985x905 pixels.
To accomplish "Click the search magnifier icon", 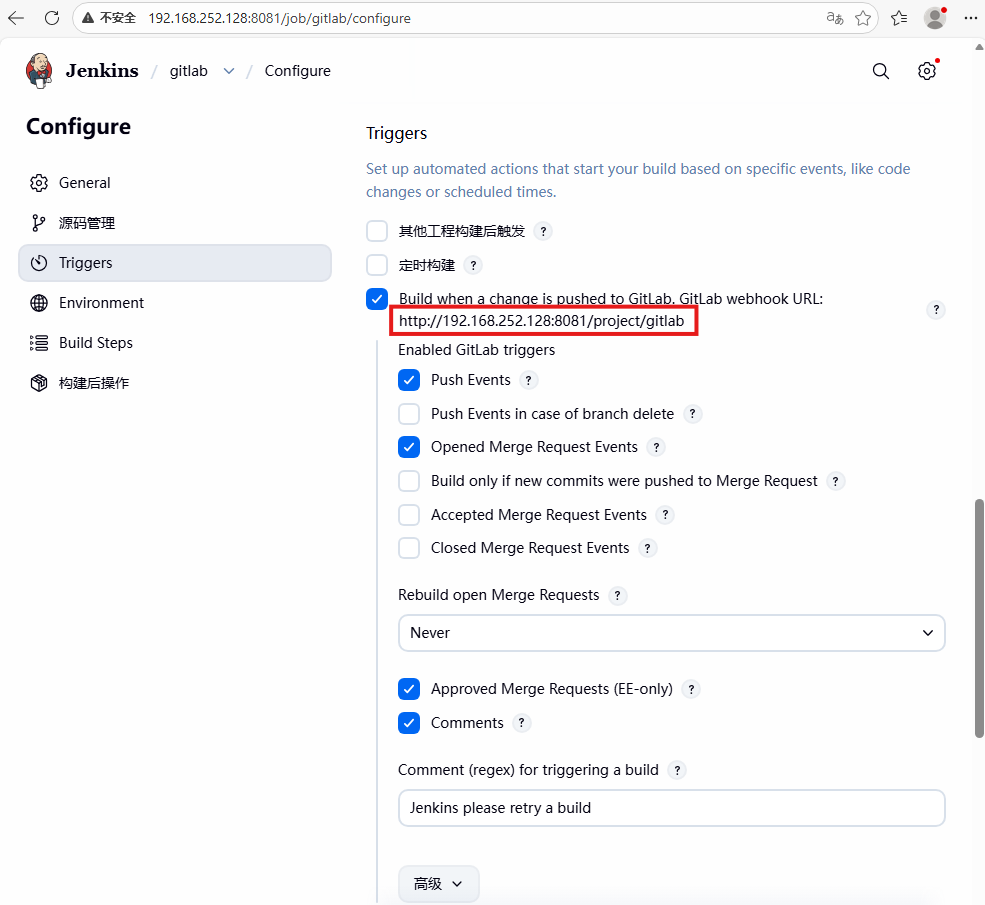I will click(880, 71).
